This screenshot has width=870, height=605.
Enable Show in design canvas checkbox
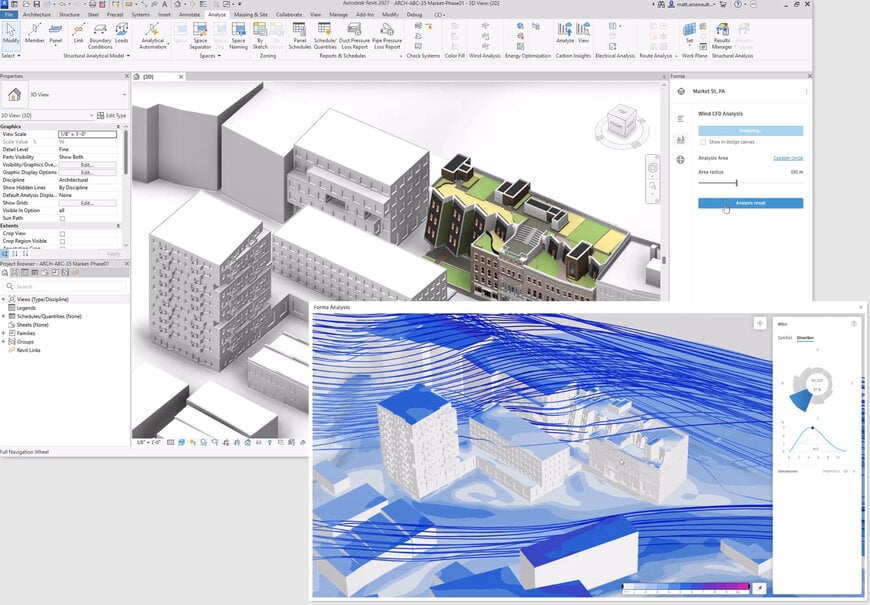[703, 143]
